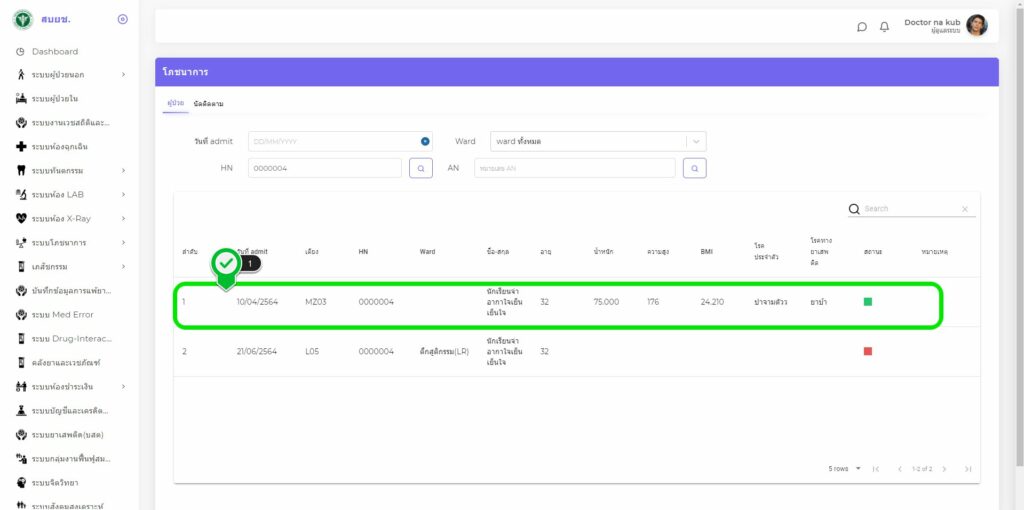This screenshot has height=510, width=1024.
Task: Open the 5 rows per page dropdown
Action: [845, 469]
